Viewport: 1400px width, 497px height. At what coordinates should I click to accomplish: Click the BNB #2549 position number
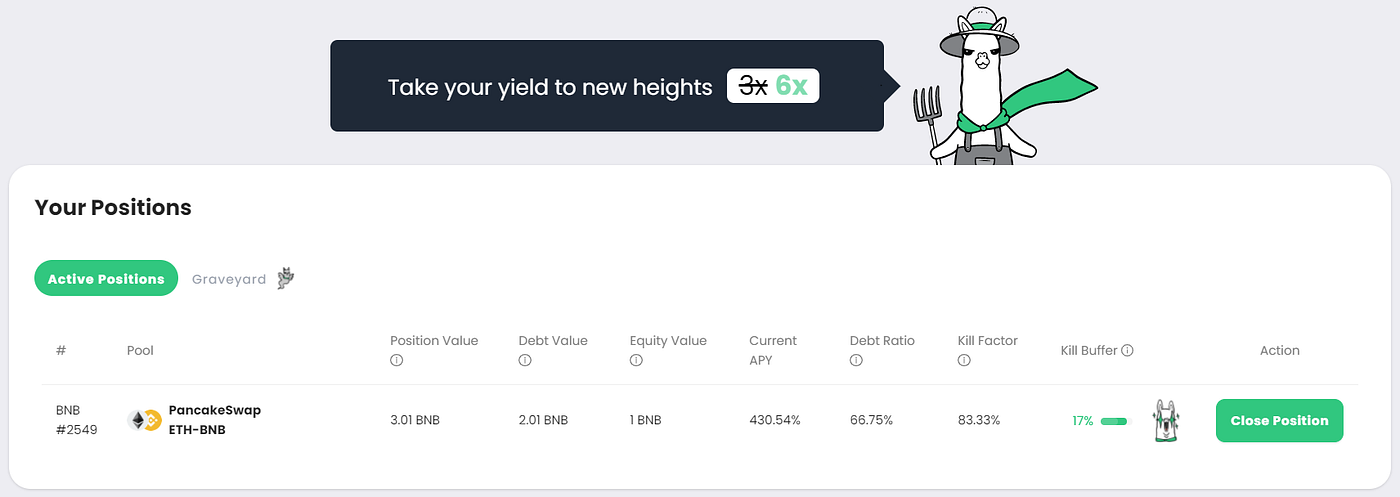77,420
